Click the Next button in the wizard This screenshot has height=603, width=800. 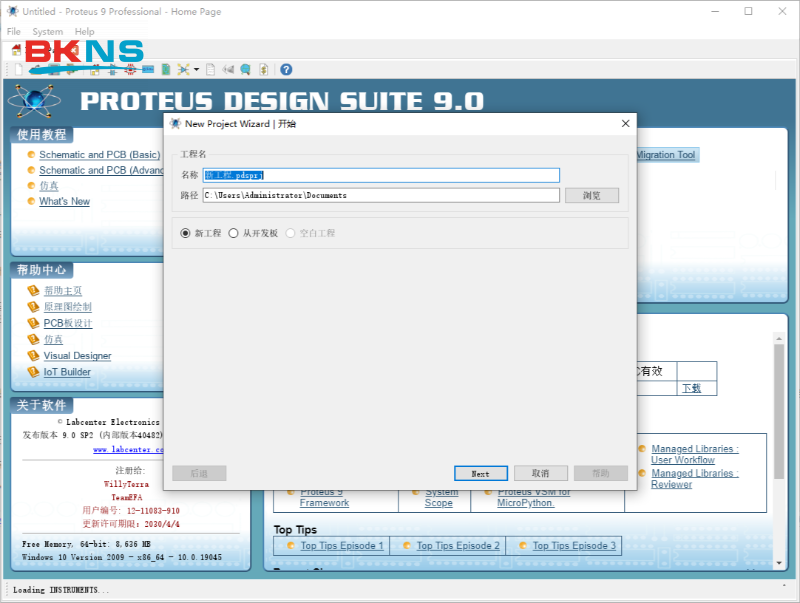pos(480,473)
